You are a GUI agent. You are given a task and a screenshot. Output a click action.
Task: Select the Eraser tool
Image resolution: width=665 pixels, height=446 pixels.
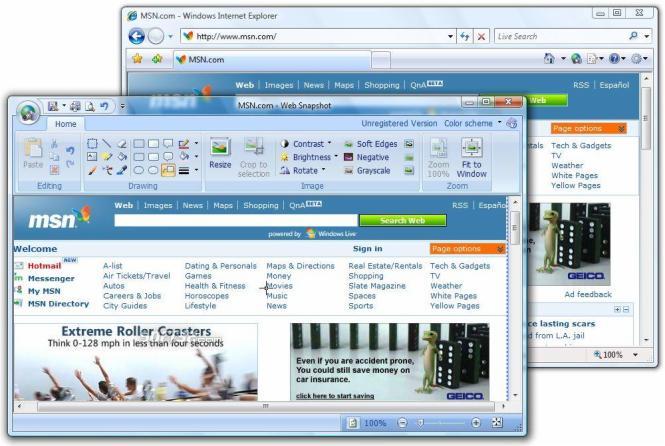tap(122, 143)
